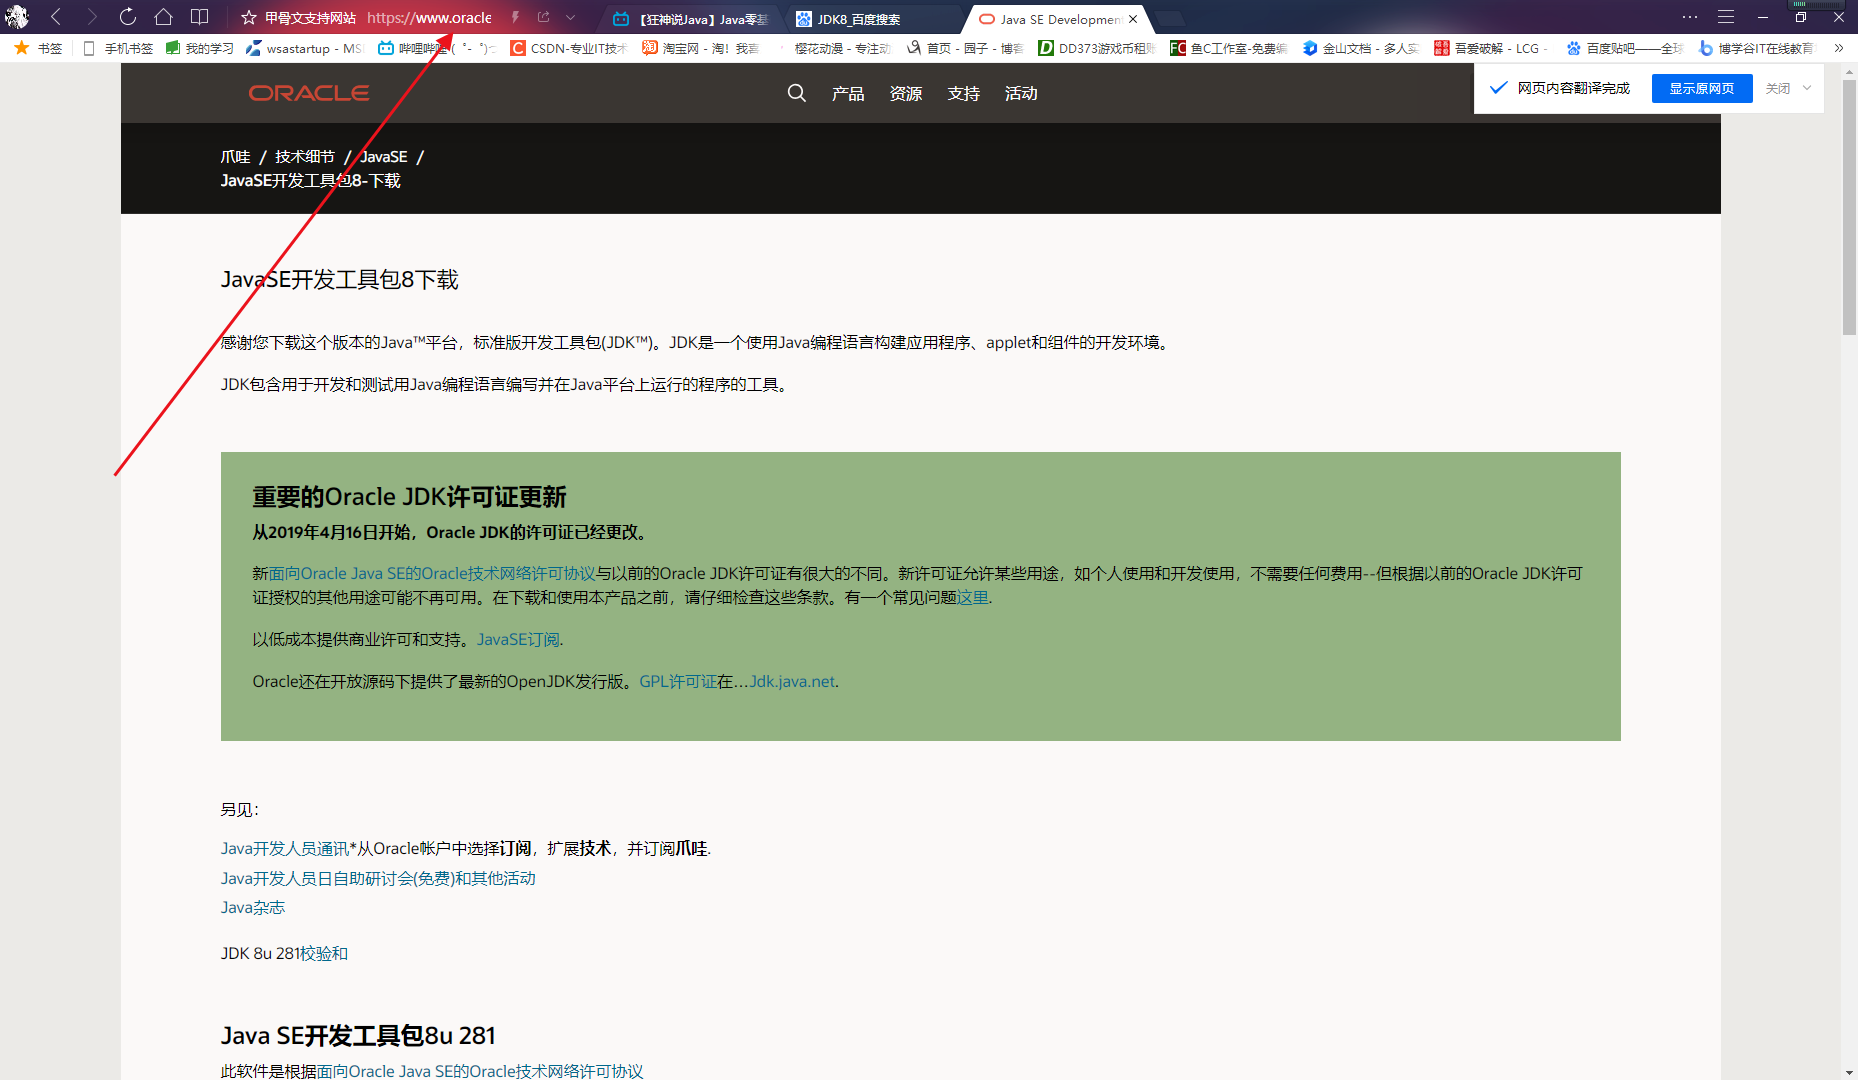The image size is (1858, 1082).
Task: Open the DD373游戏币 bookmark
Action: click(1097, 48)
